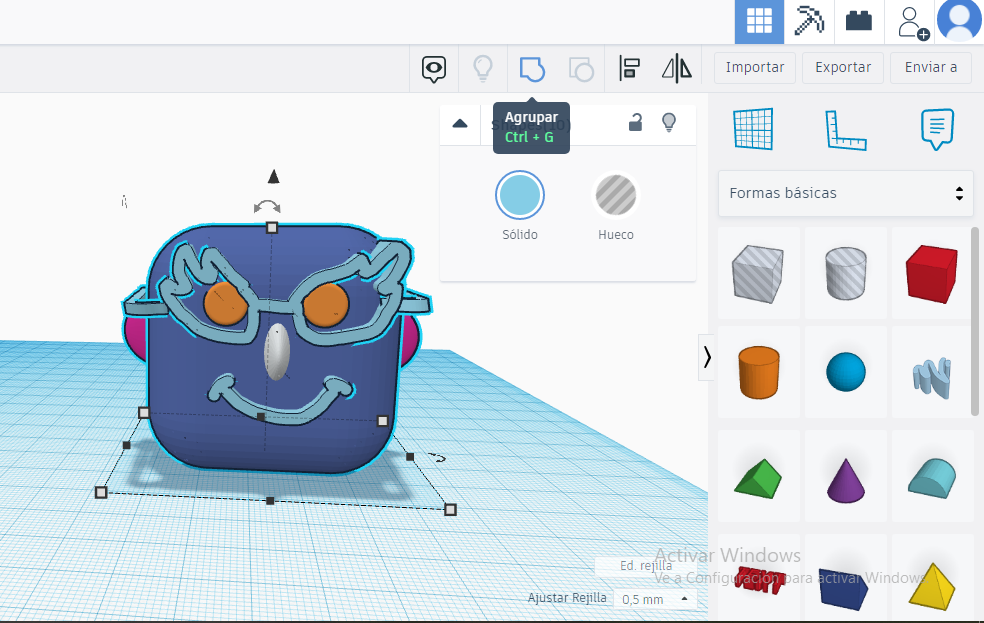Click the Enviar a button
The height and width of the screenshot is (623, 984).
(931, 68)
